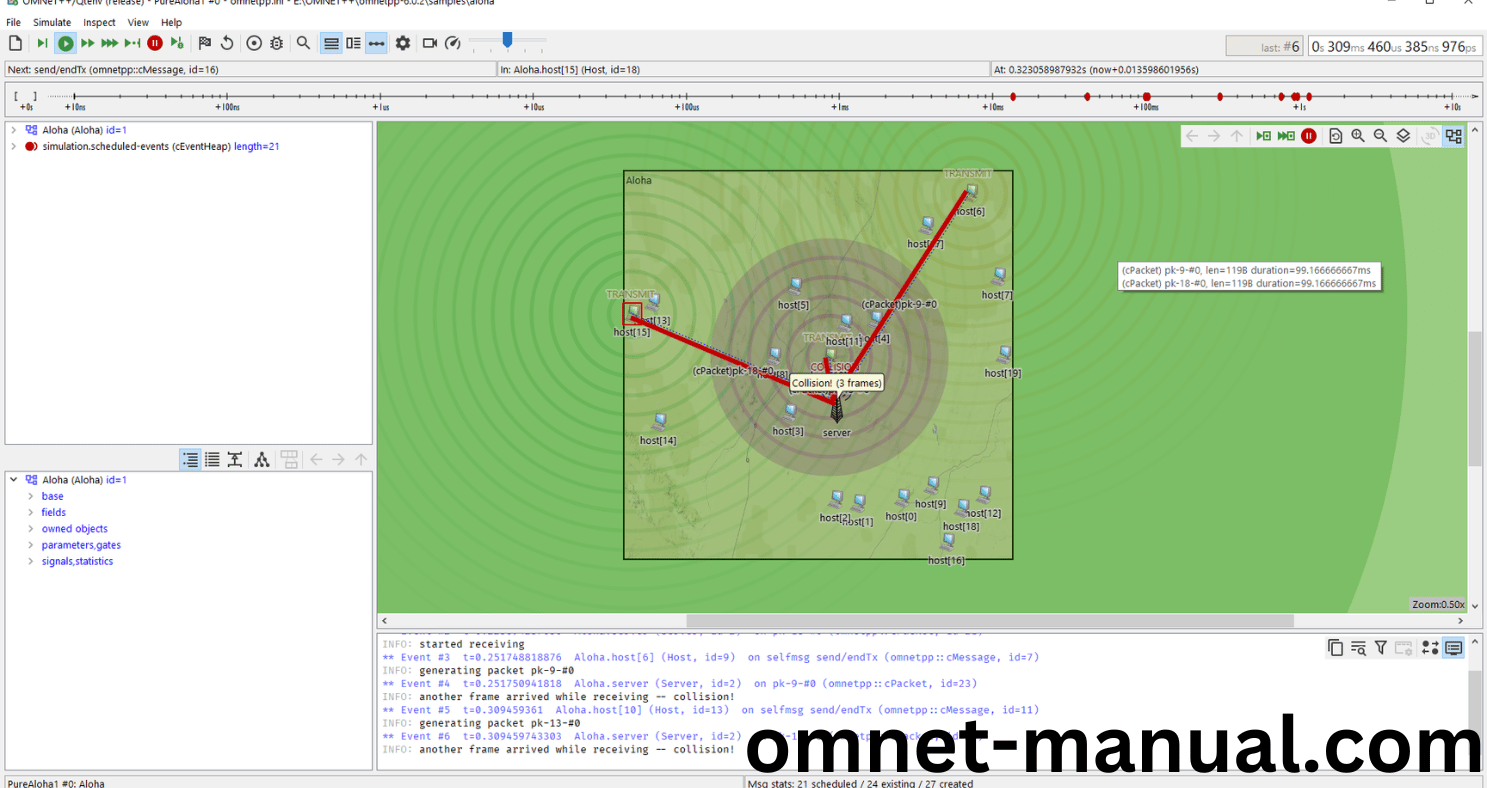The height and width of the screenshot is (788, 1487).
Task: Zoom in on the network canvas
Action: click(x=1358, y=136)
